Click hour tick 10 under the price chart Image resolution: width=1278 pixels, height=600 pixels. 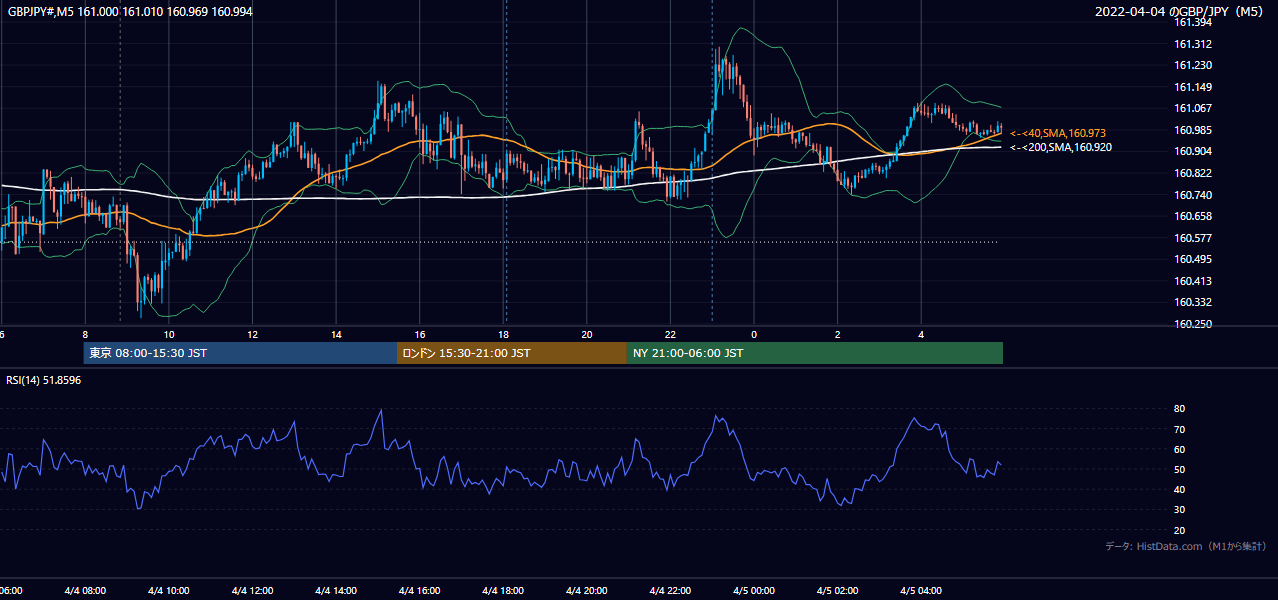pos(169,335)
